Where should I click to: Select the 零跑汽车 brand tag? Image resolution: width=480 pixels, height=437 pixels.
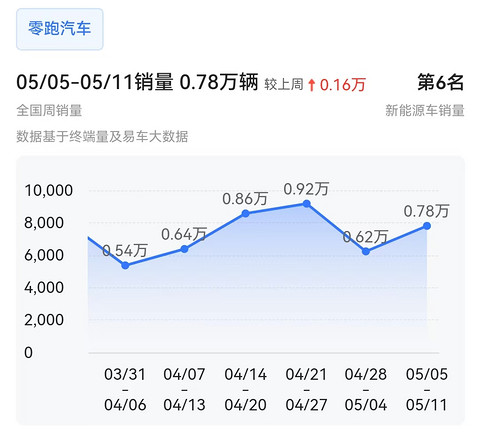point(60,29)
